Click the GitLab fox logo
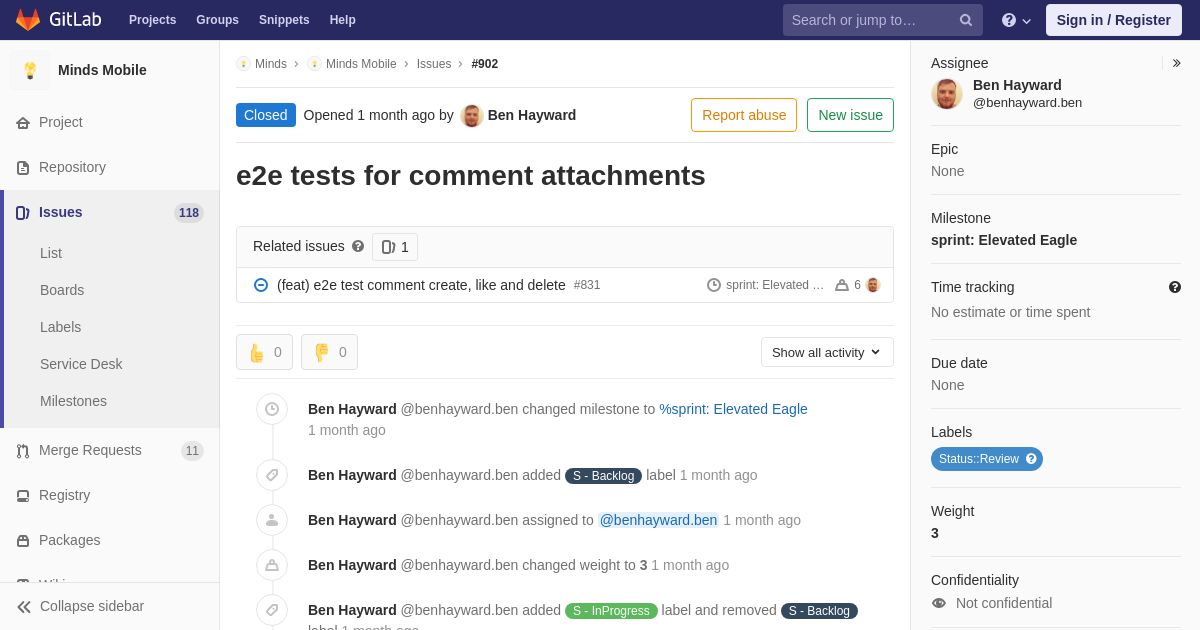1200x630 pixels. click(x=28, y=20)
